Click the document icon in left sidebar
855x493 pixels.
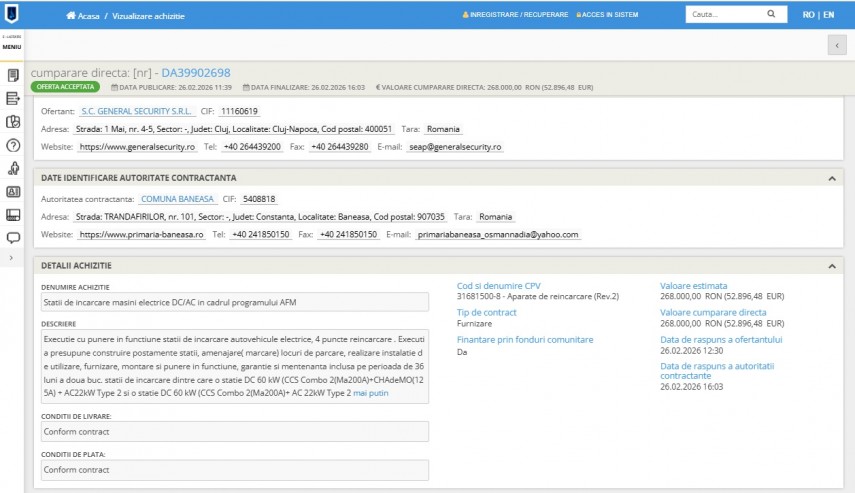point(13,75)
